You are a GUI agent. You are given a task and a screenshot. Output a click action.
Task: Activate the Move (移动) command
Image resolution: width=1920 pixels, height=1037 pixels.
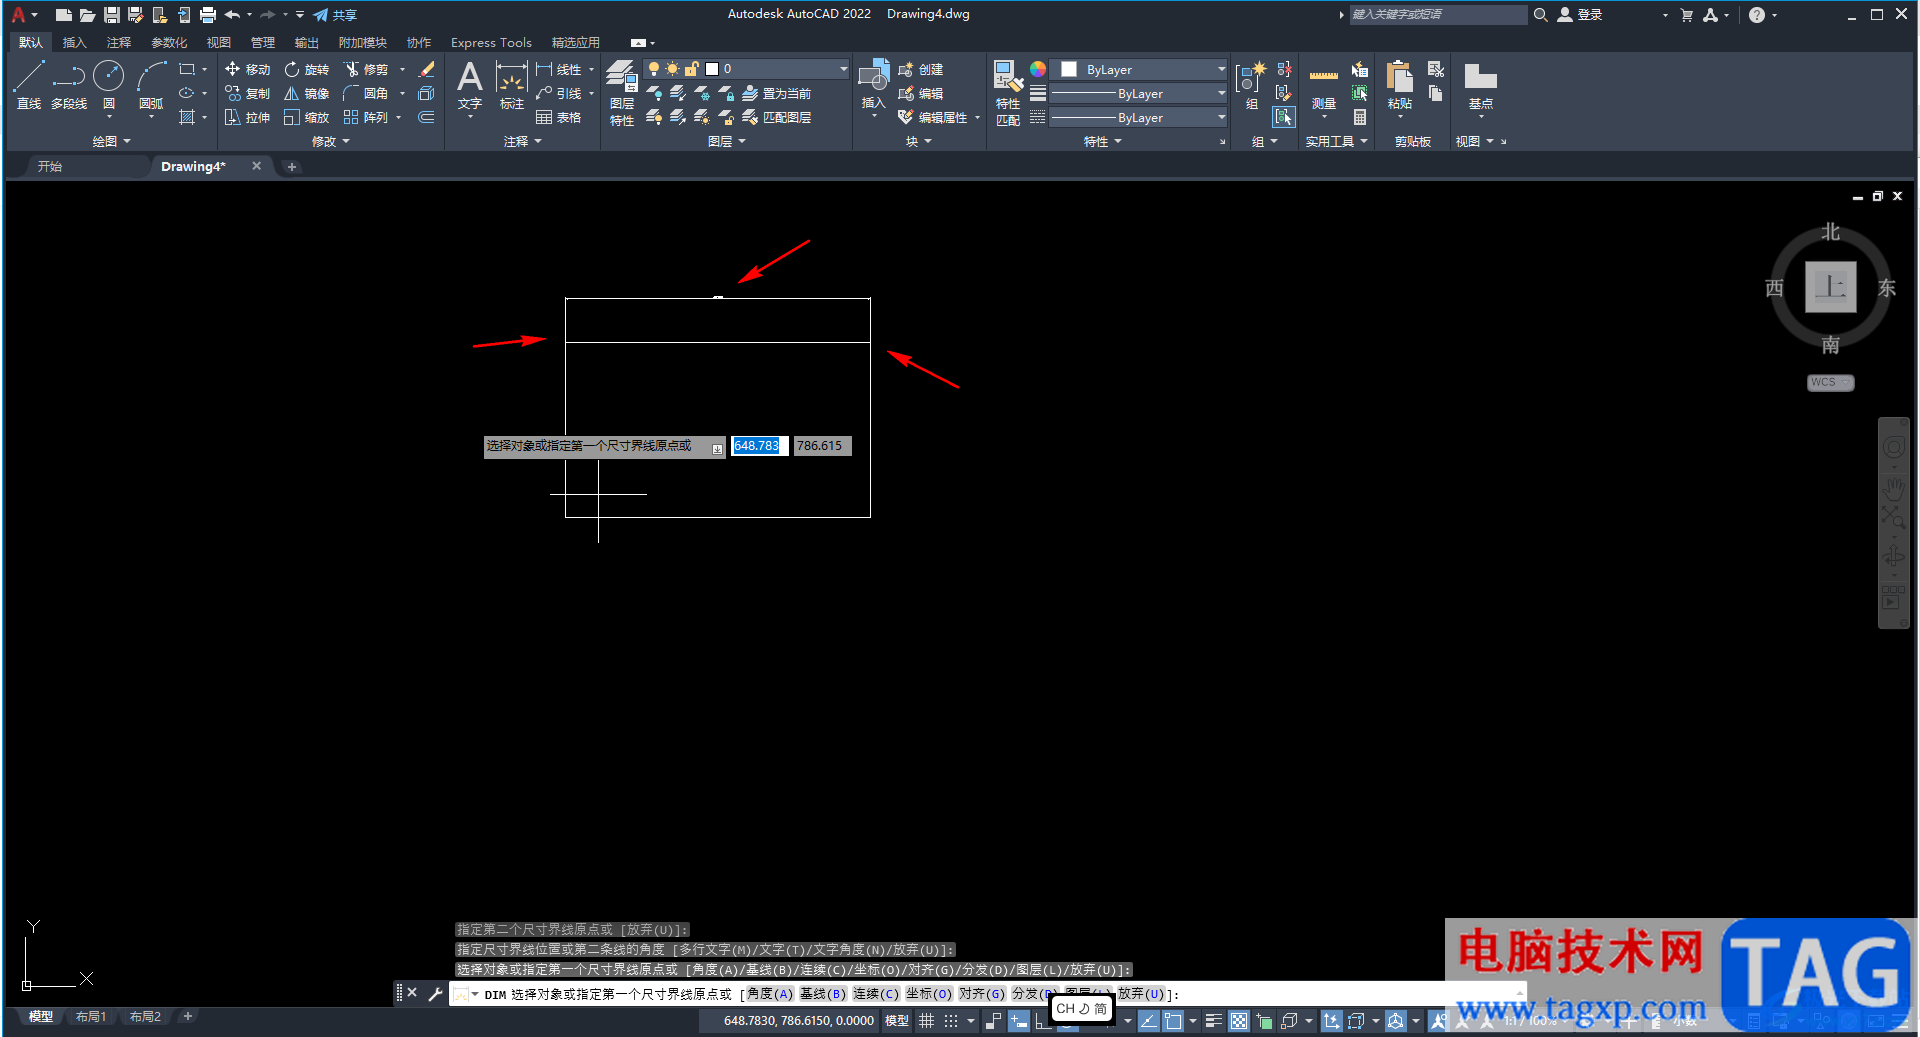coord(248,69)
